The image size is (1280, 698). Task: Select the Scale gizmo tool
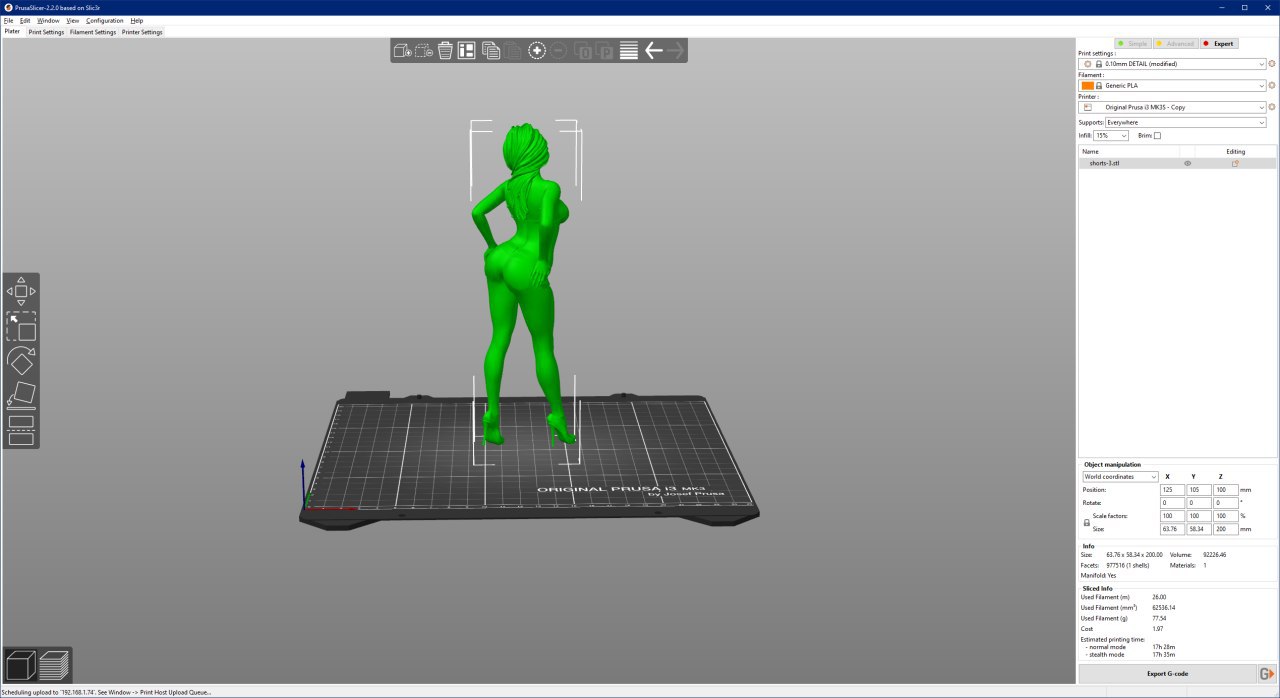21,326
